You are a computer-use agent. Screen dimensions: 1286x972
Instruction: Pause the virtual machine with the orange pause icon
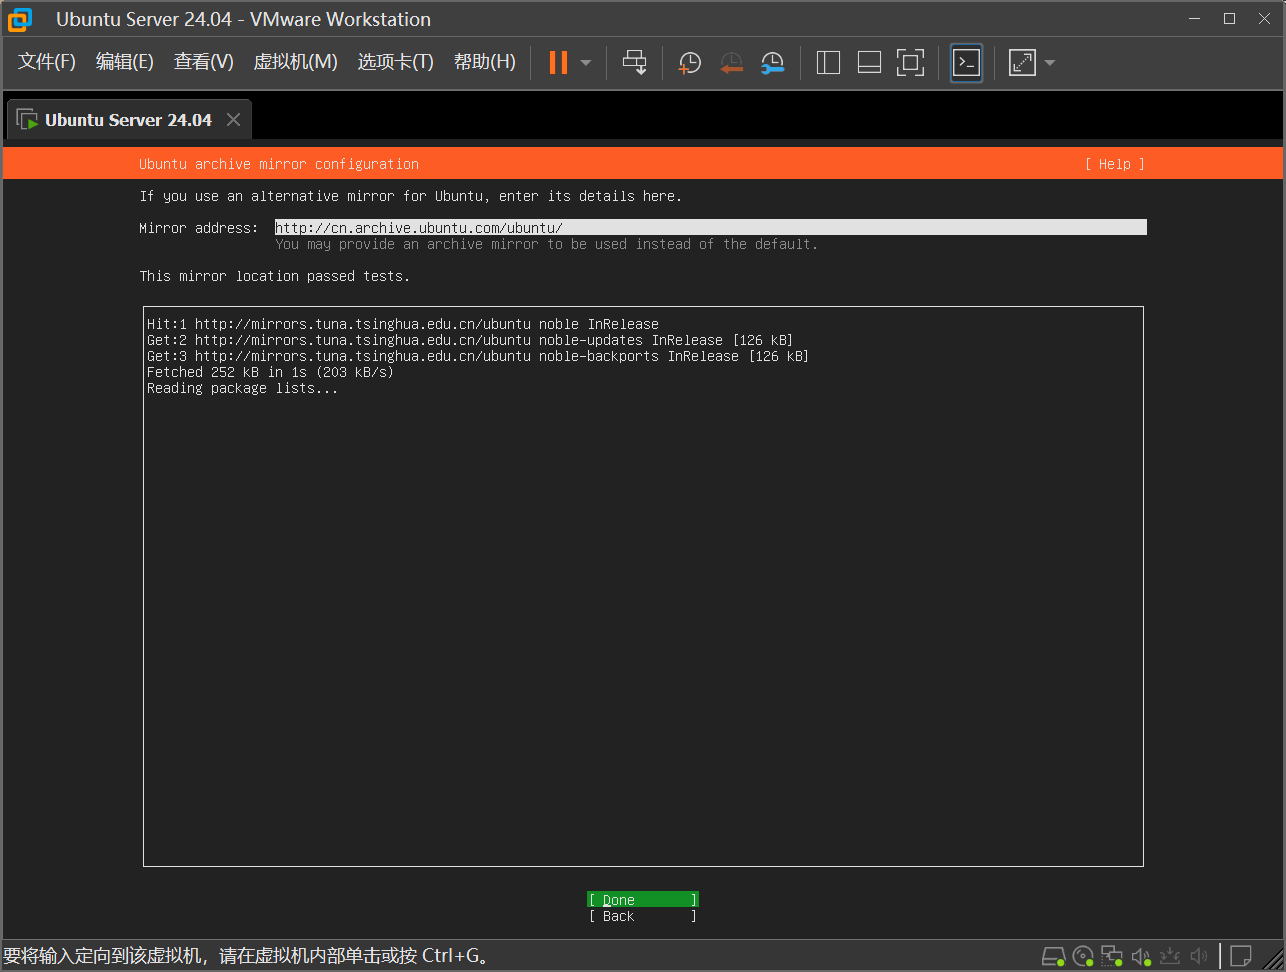point(558,63)
